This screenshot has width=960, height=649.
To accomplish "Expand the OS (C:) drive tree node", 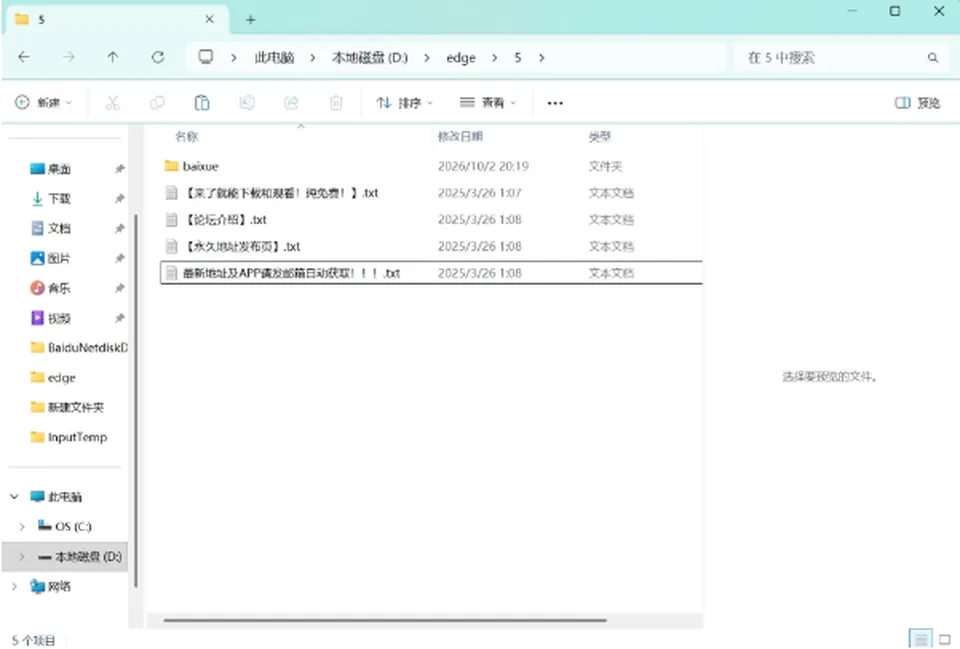I will 22,527.
